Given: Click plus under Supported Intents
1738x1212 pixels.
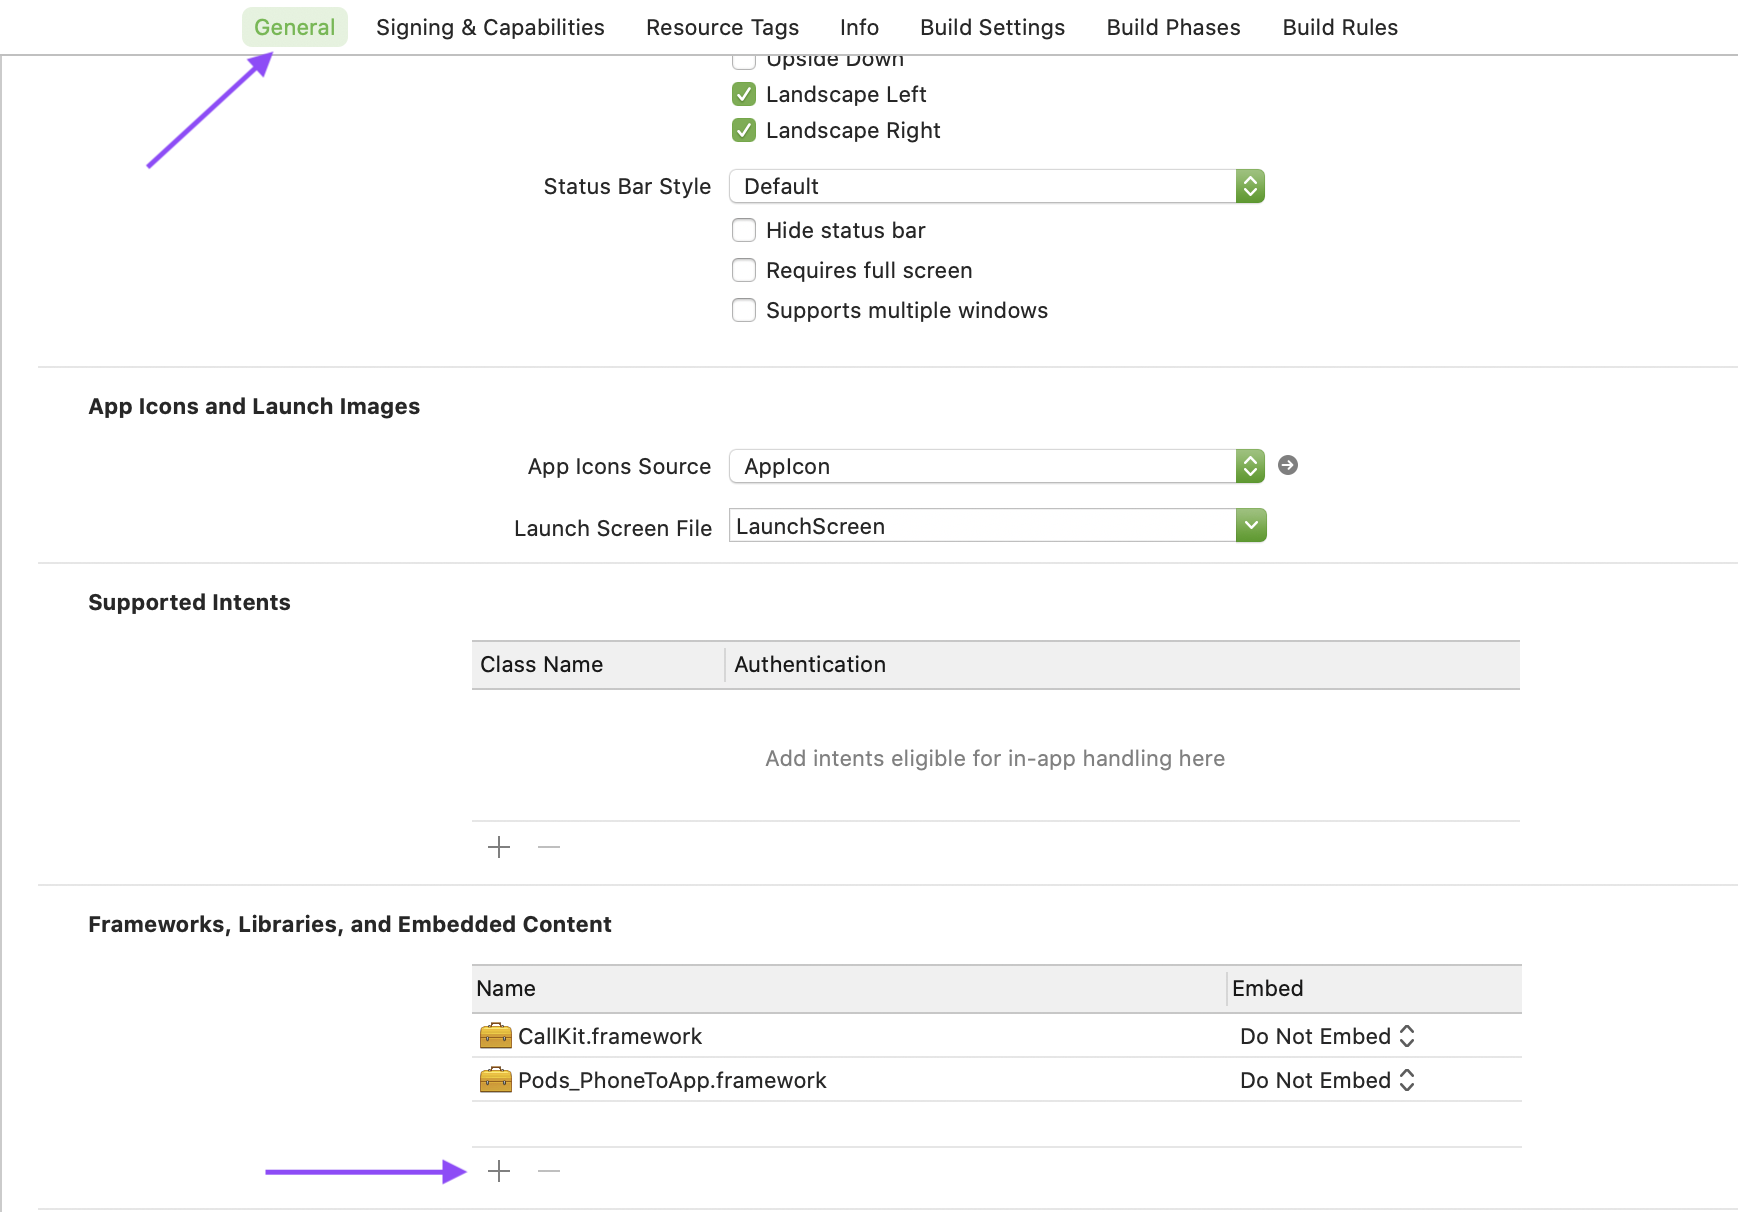Looking at the screenshot, I should (x=498, y=847).
